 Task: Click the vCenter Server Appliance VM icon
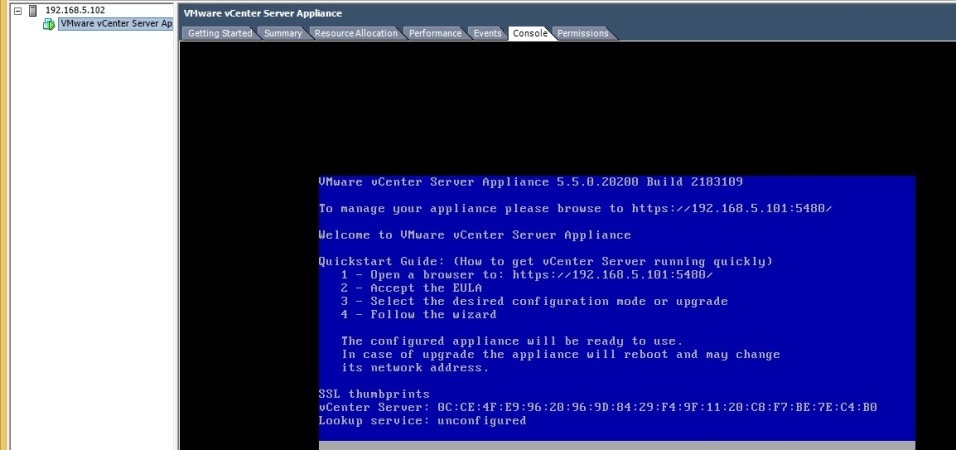[x=49, y=24]
